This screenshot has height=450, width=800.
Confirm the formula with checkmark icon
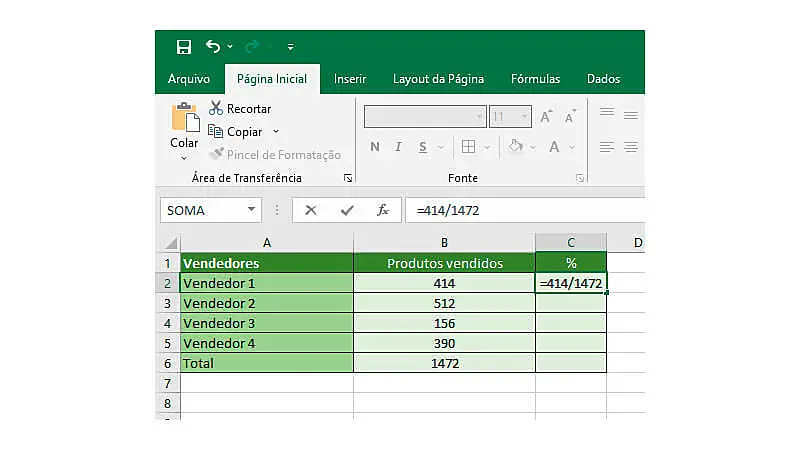point(347,210)
